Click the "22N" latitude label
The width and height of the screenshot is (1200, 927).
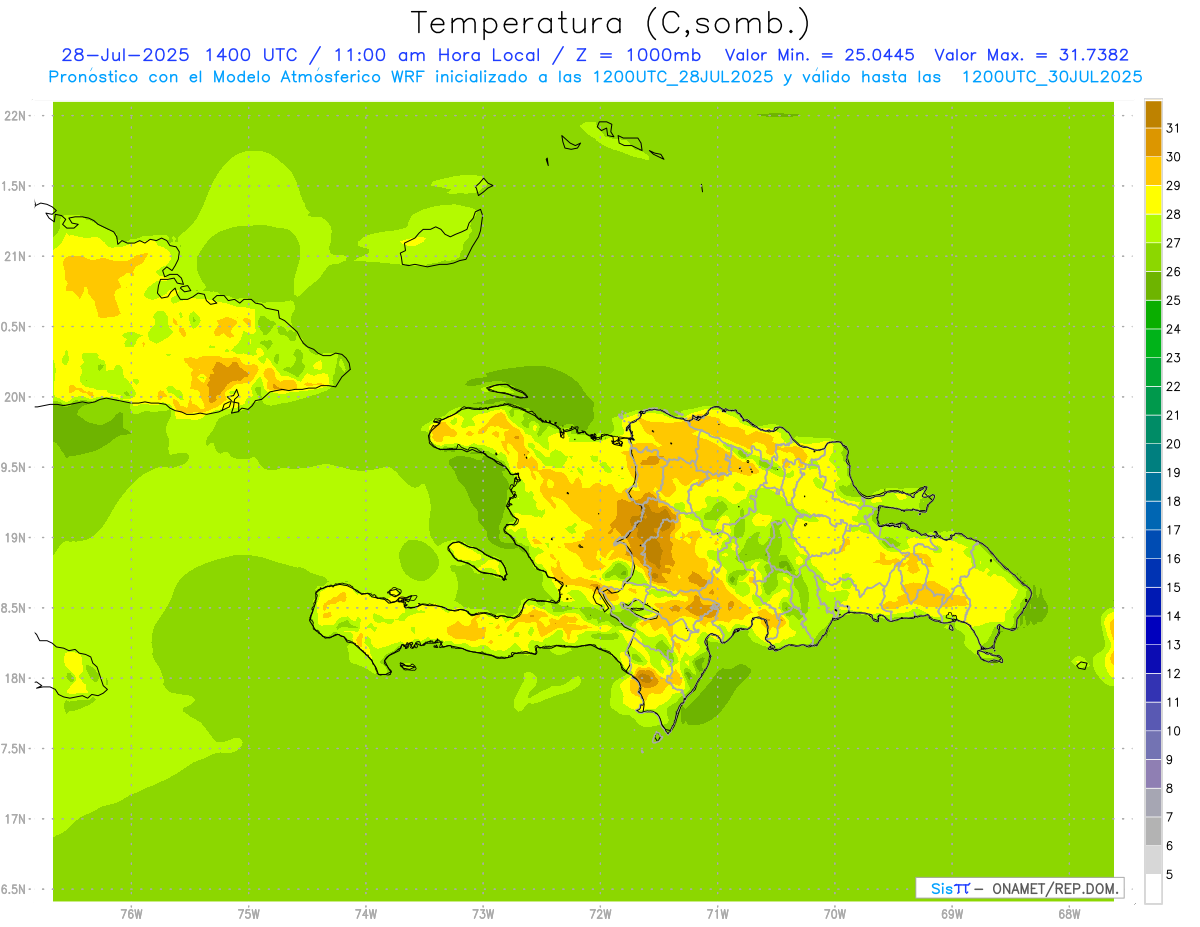coord(16,116)
